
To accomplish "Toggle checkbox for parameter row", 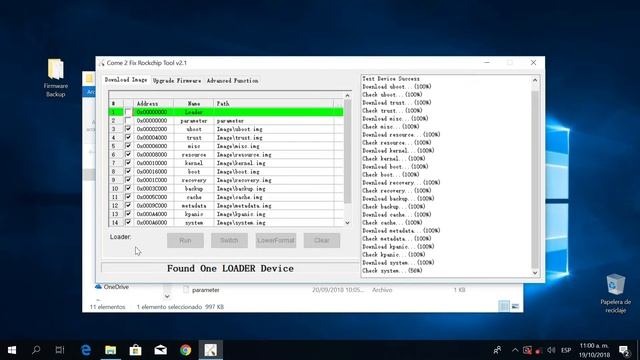I will click(128, 120).
